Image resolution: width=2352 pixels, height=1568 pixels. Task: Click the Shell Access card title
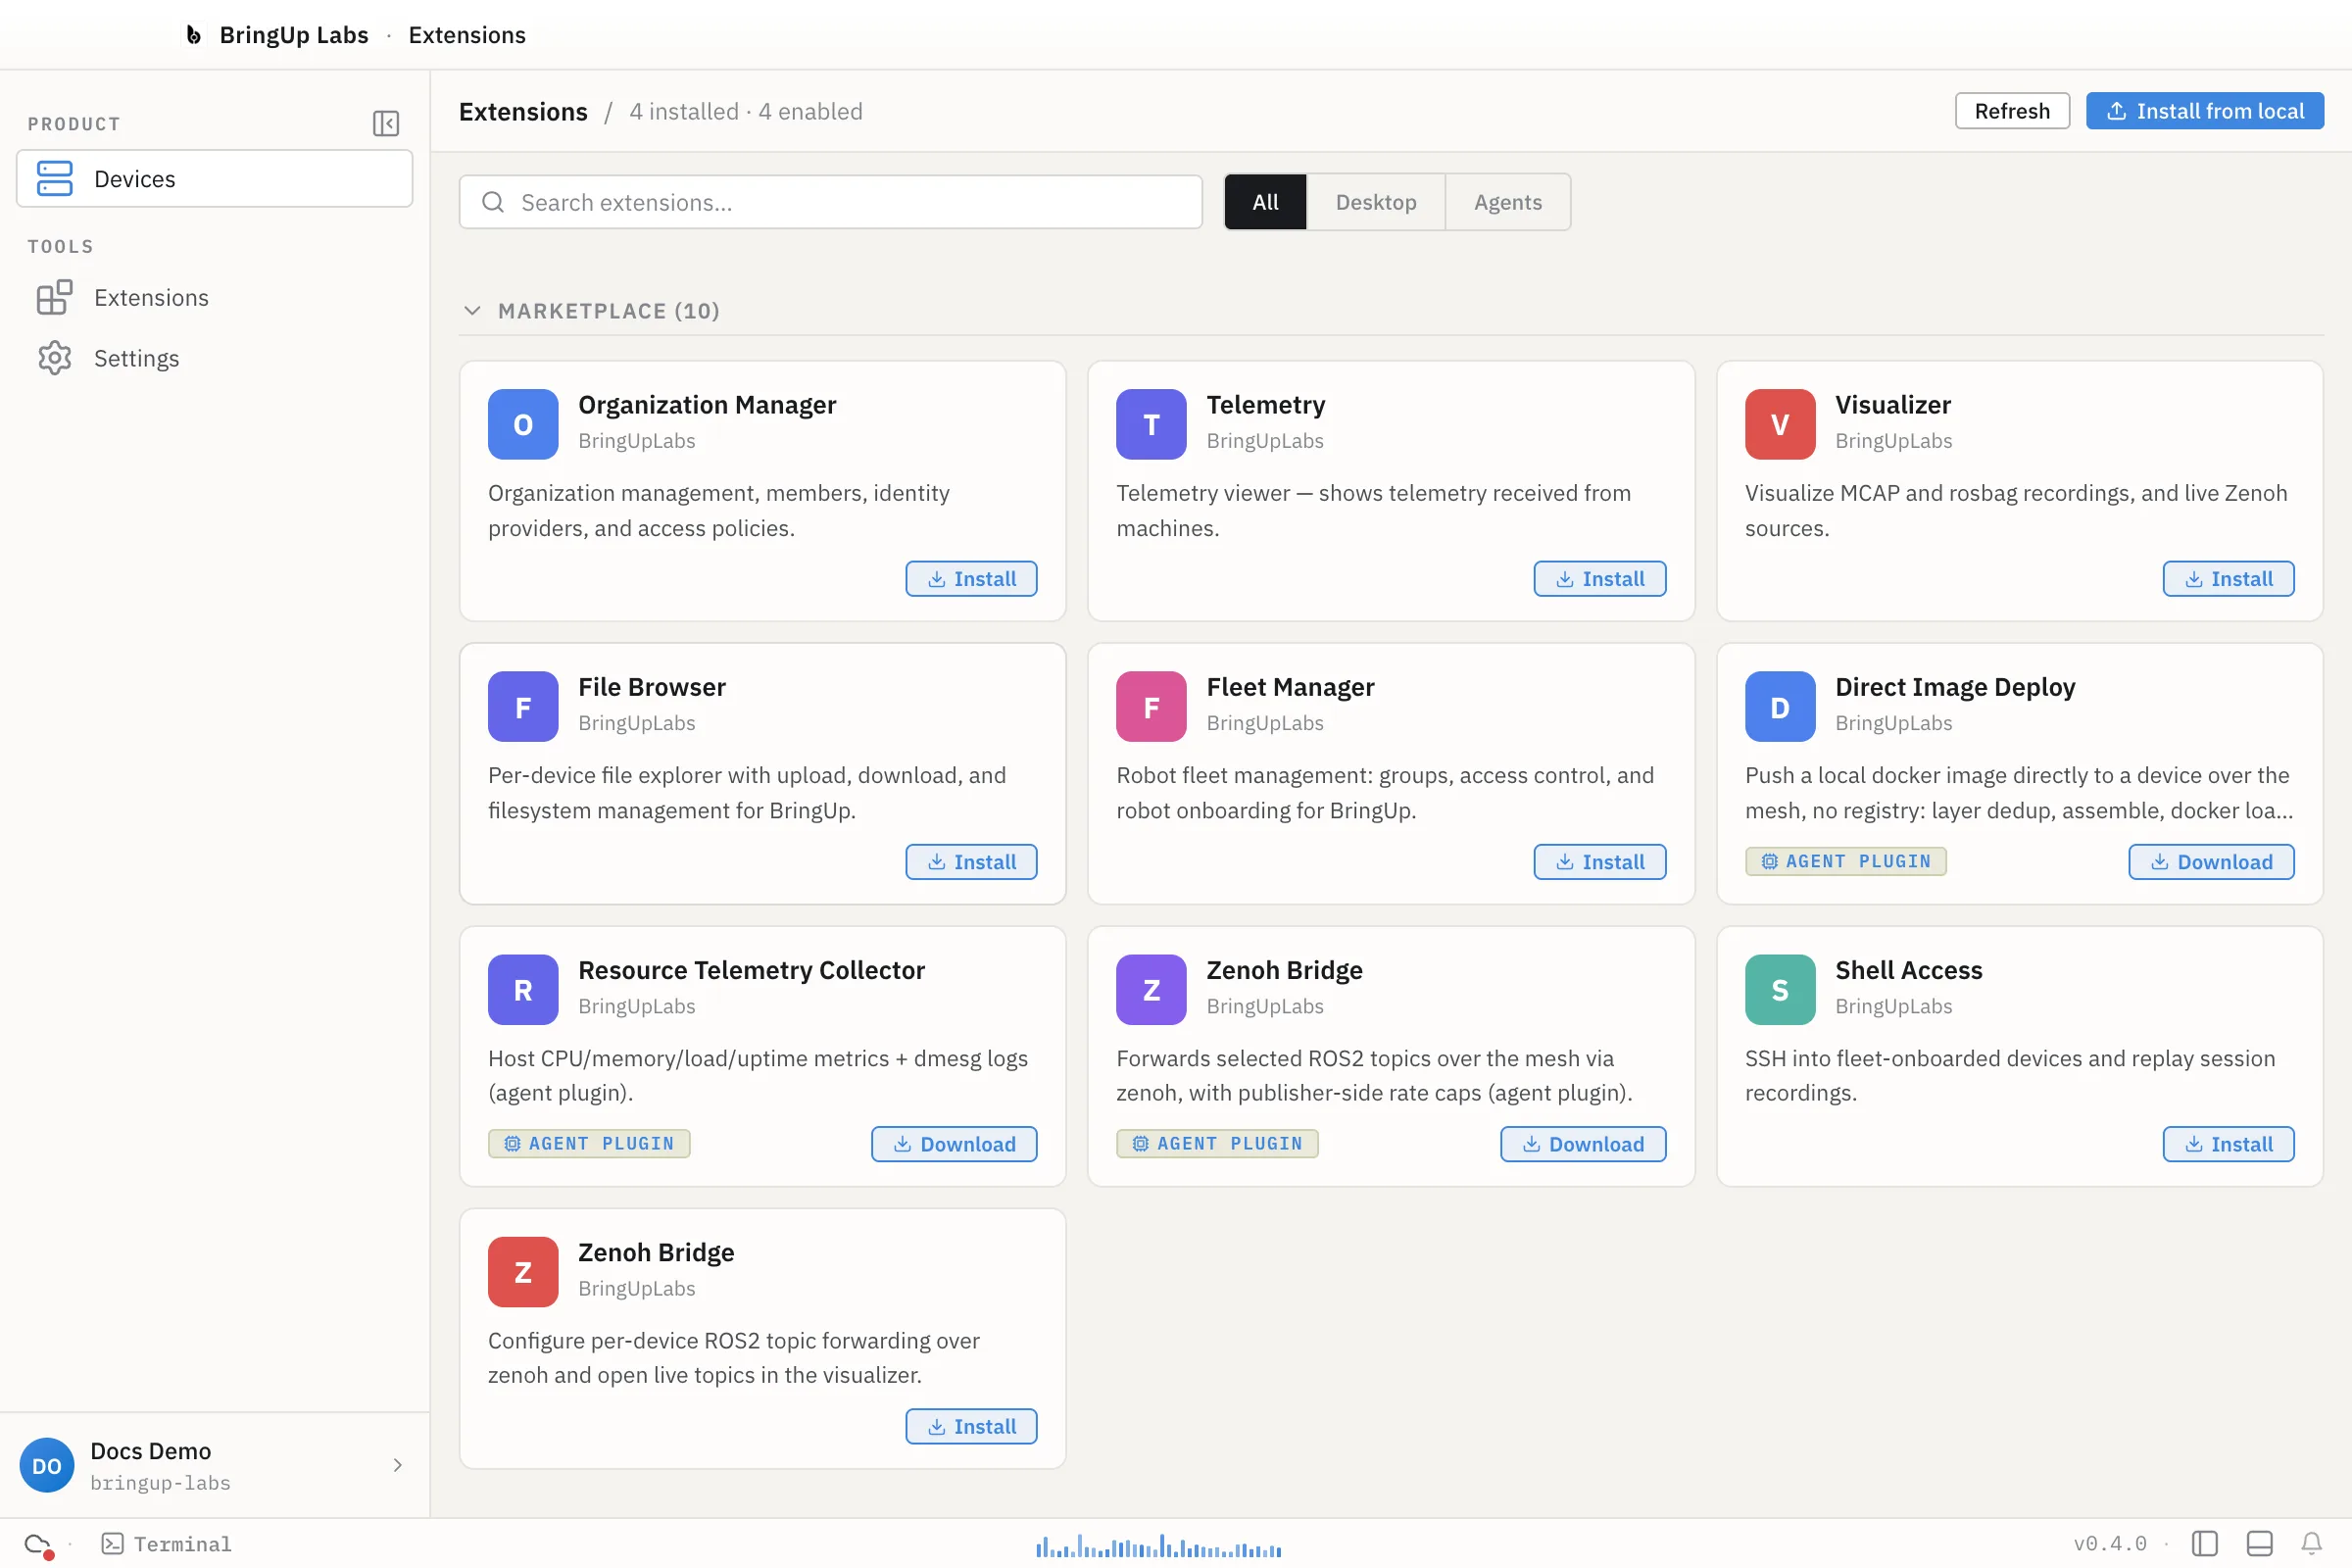(1908, 970)
